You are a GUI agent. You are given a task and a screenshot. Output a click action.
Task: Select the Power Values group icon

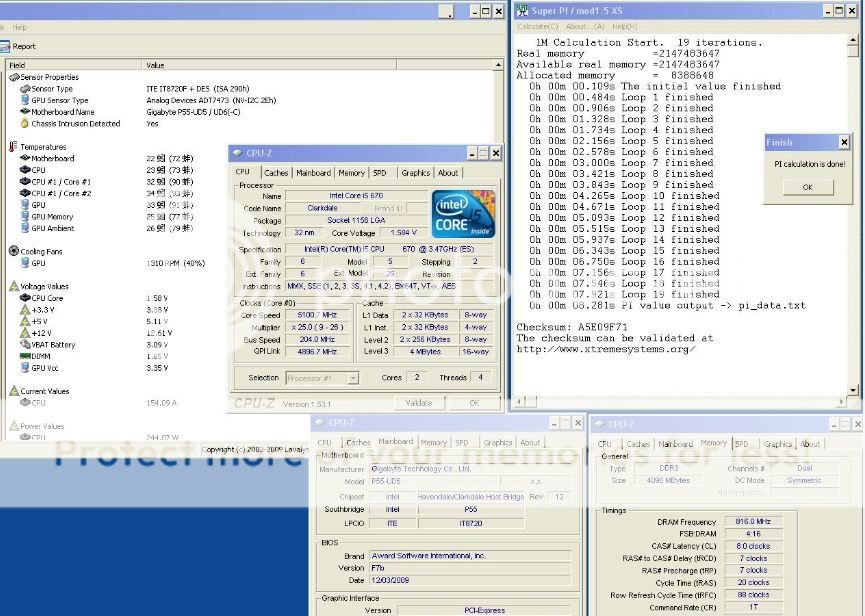pyautogui.click(x=14, y=426)
